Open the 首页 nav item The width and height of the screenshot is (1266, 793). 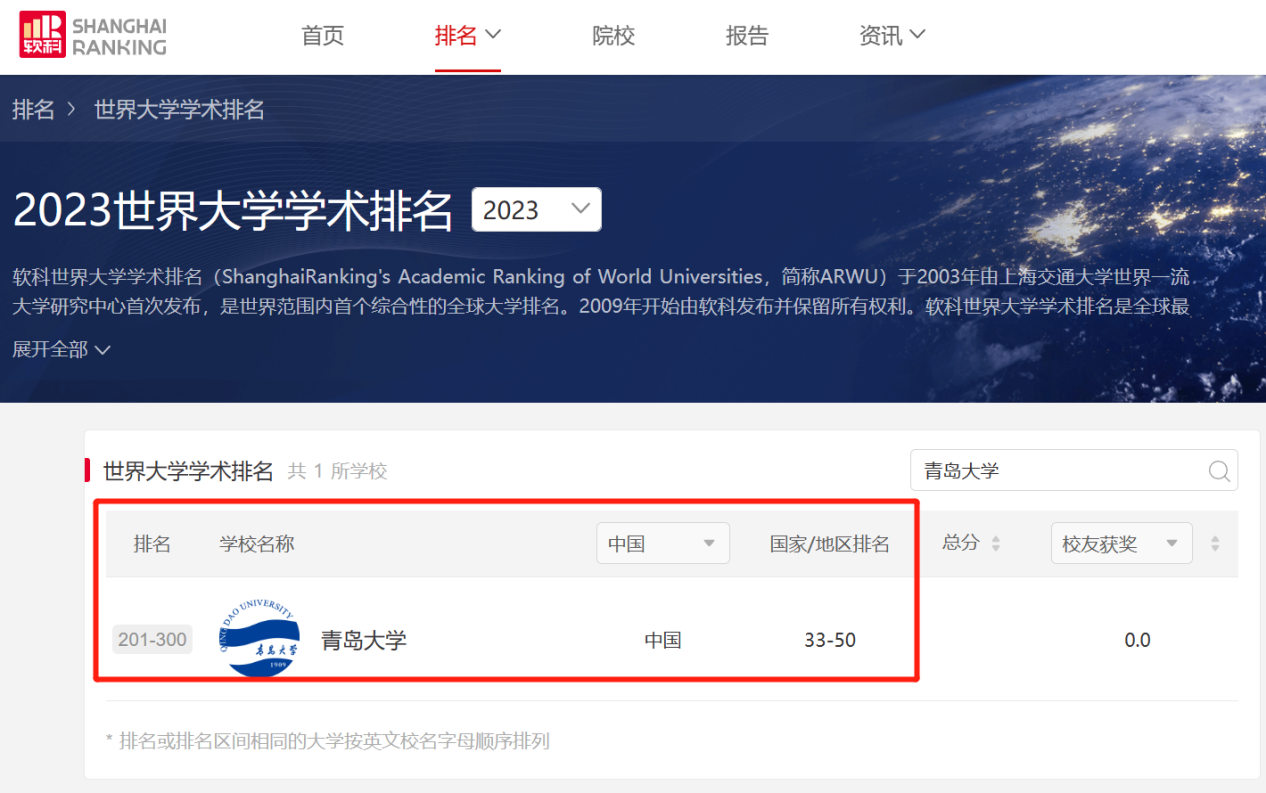(x=323, y=36)
